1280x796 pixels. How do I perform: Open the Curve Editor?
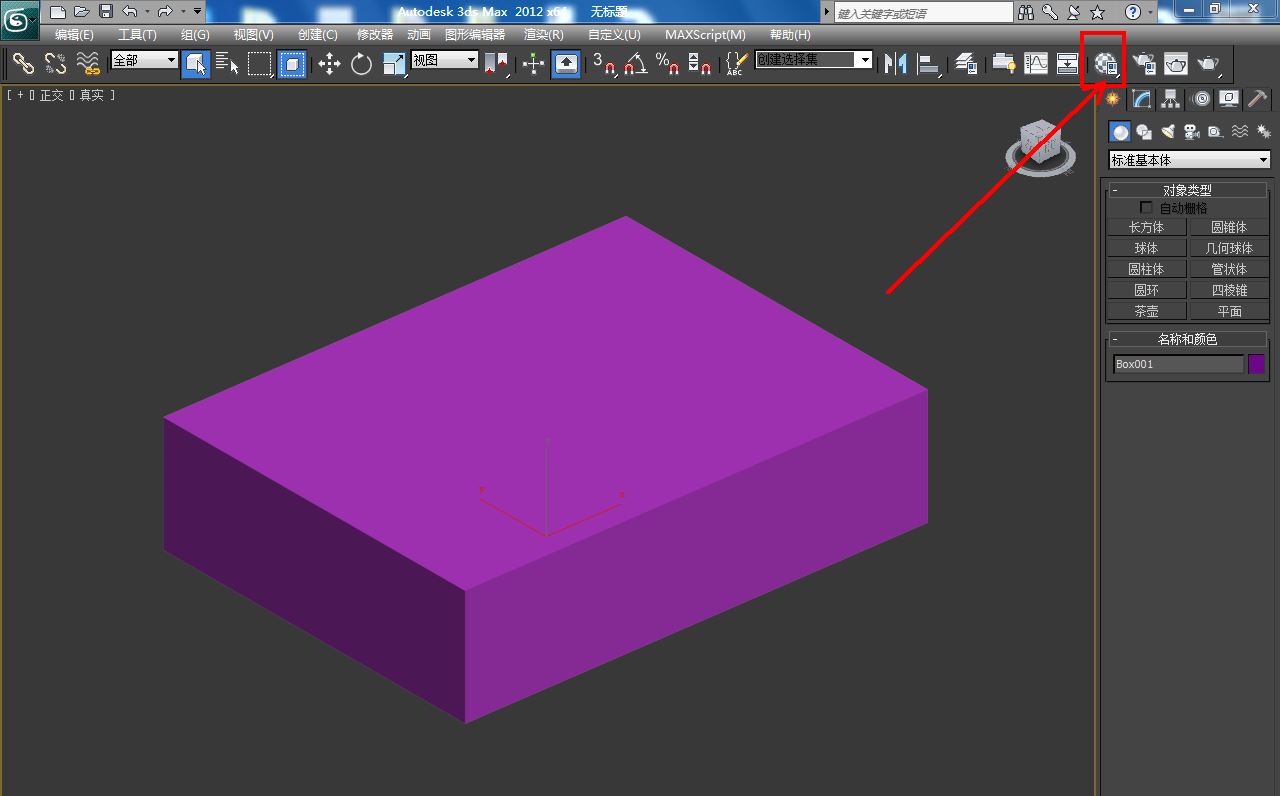[1036, 64]
